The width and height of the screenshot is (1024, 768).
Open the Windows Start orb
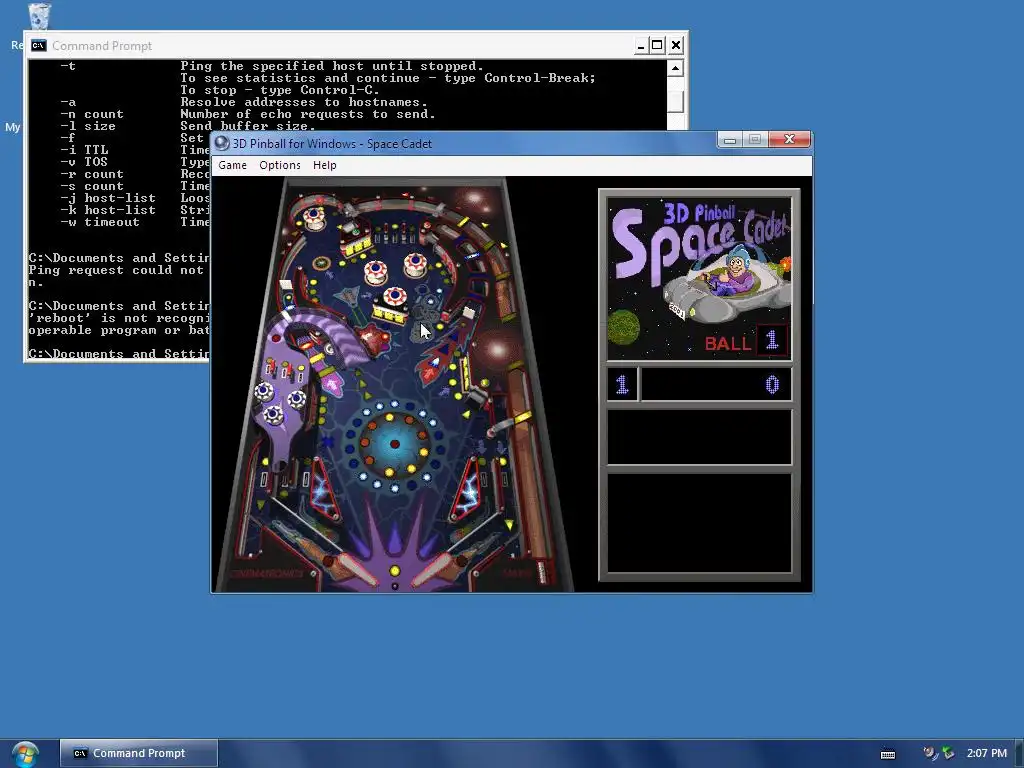25,754
